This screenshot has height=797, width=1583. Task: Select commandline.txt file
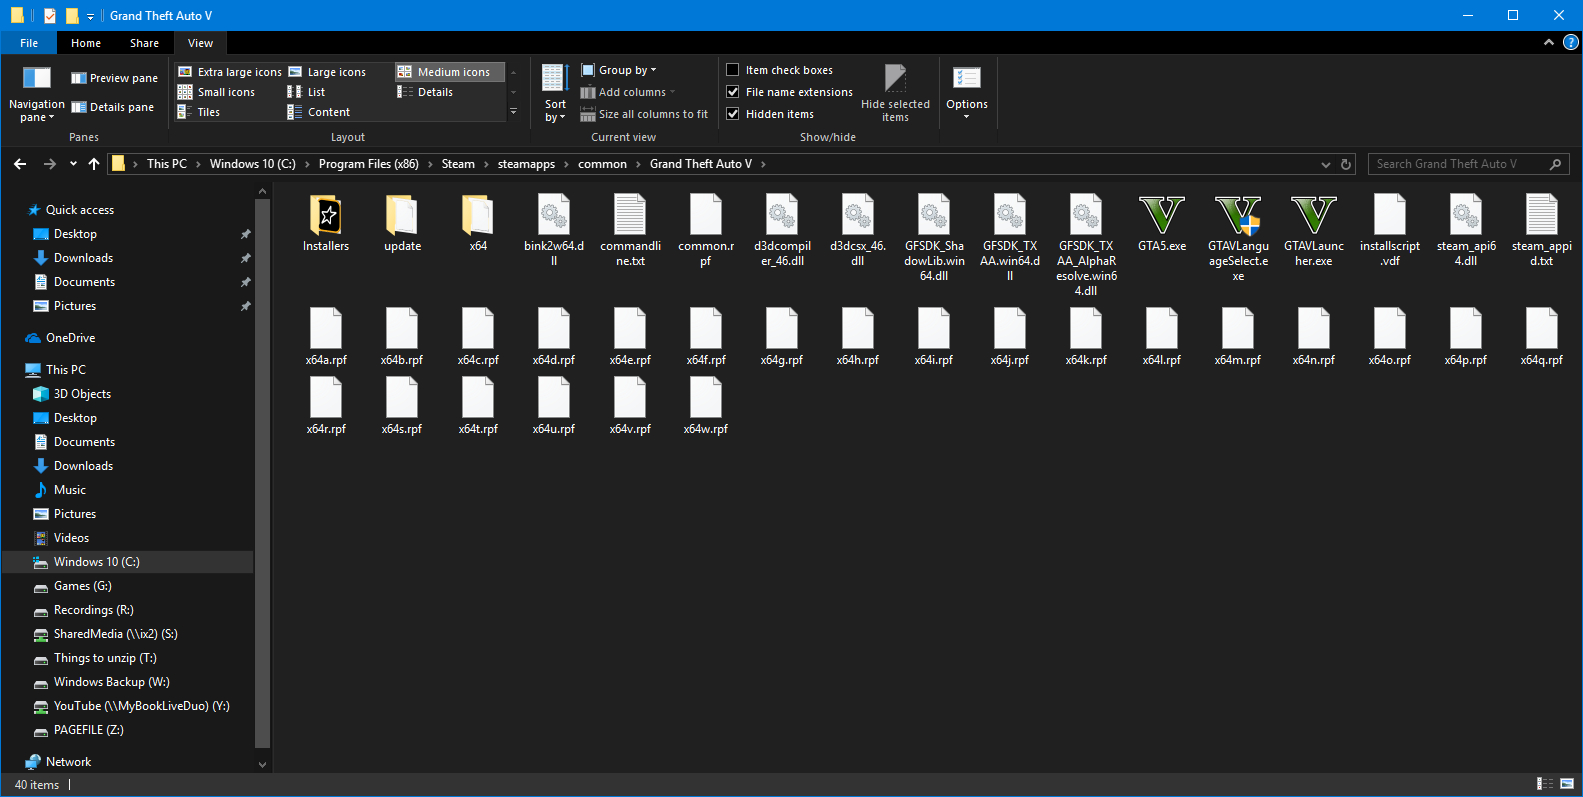630,230
